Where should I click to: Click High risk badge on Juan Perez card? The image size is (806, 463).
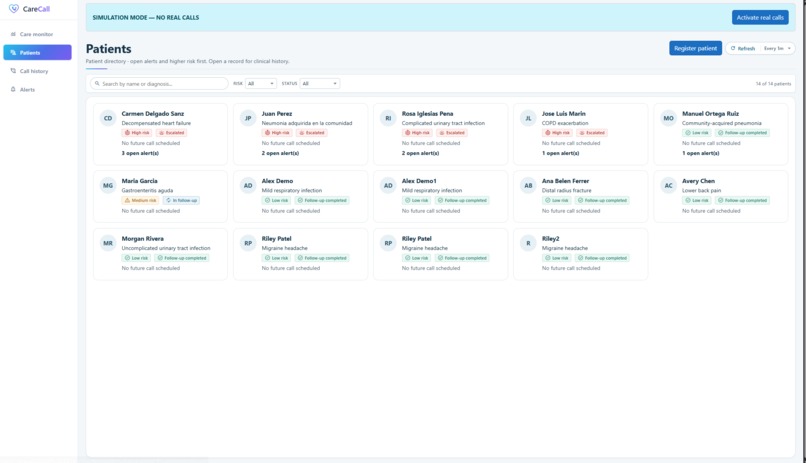tap(277, 133)
